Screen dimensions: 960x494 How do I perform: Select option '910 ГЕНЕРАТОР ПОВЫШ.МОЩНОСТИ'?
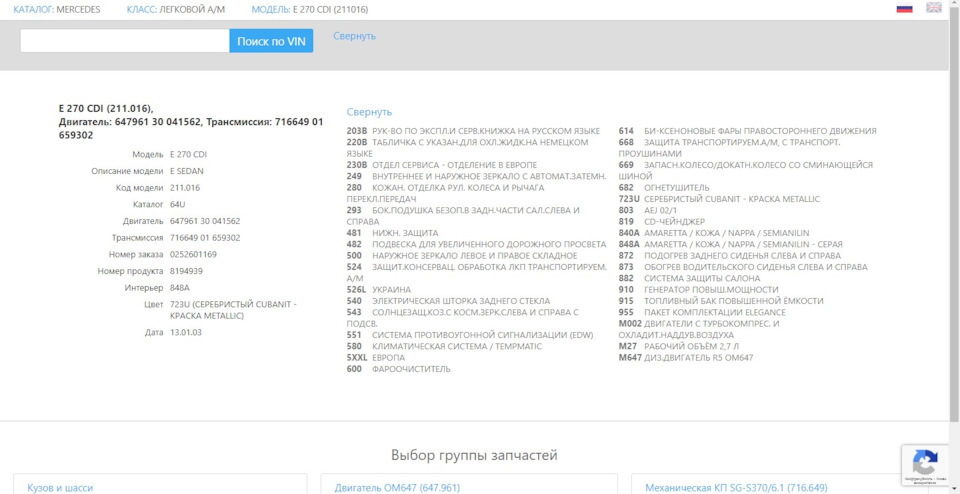(x=699, y=290)
